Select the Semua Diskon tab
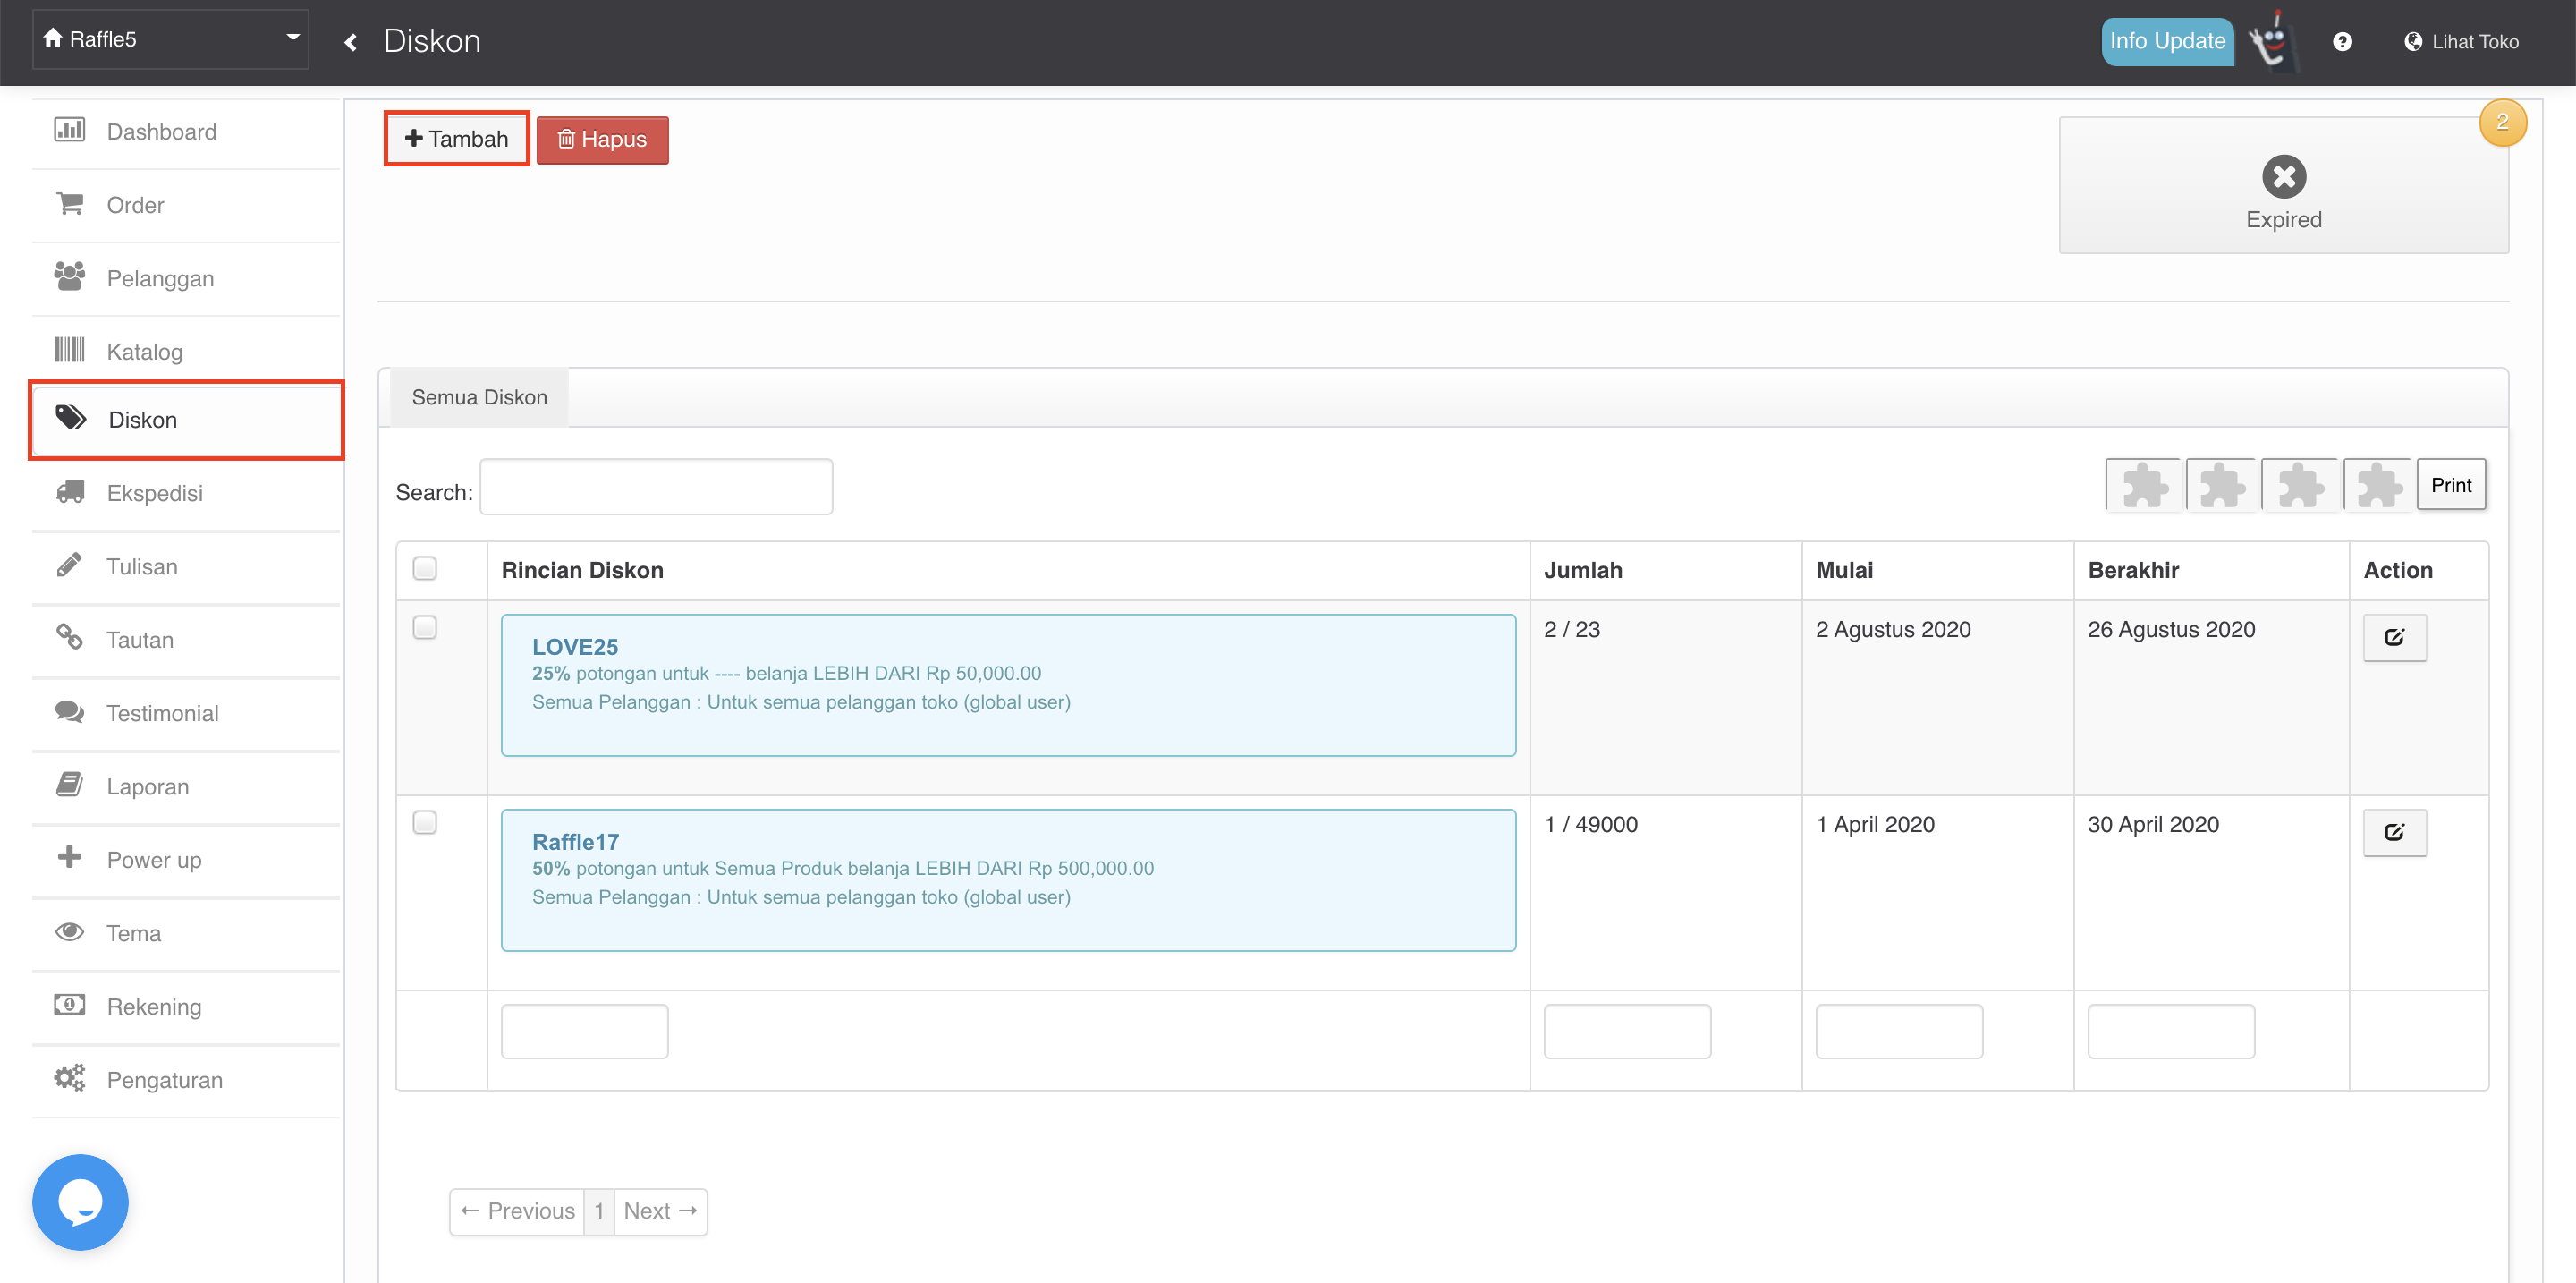 (x=479, y=397)
